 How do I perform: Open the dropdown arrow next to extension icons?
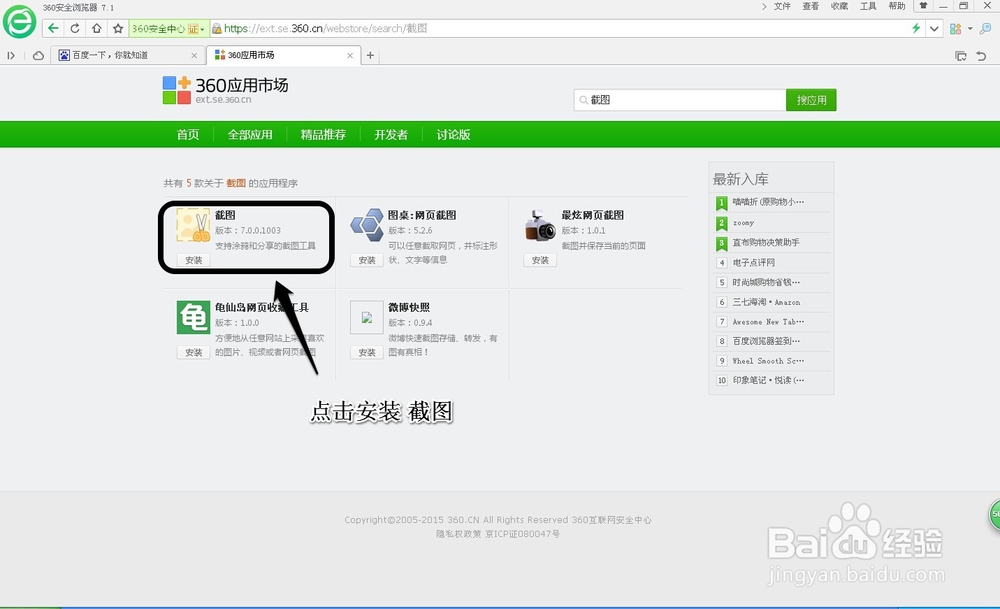tap(970, 28)
